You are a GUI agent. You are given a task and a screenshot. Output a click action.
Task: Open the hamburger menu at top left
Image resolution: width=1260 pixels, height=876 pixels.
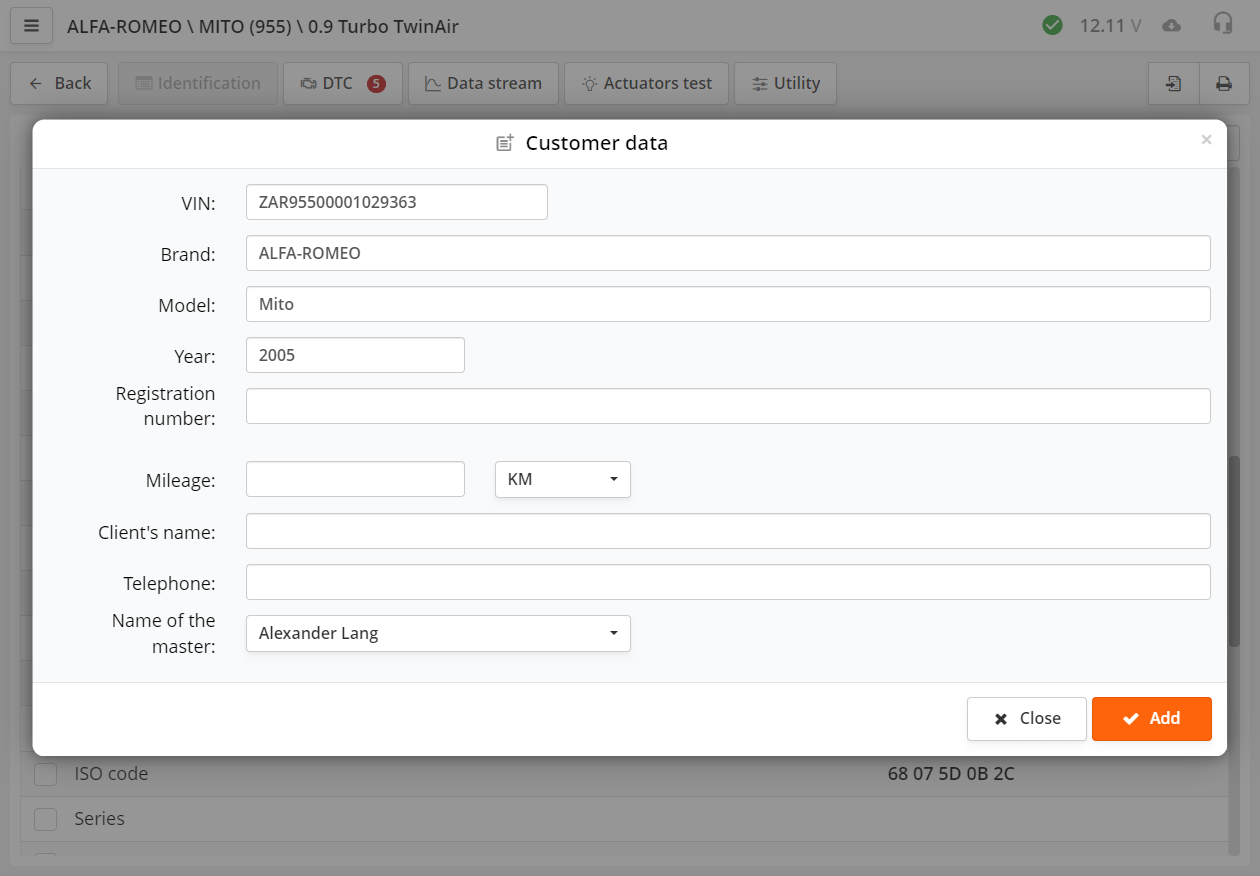click(31, 25)
